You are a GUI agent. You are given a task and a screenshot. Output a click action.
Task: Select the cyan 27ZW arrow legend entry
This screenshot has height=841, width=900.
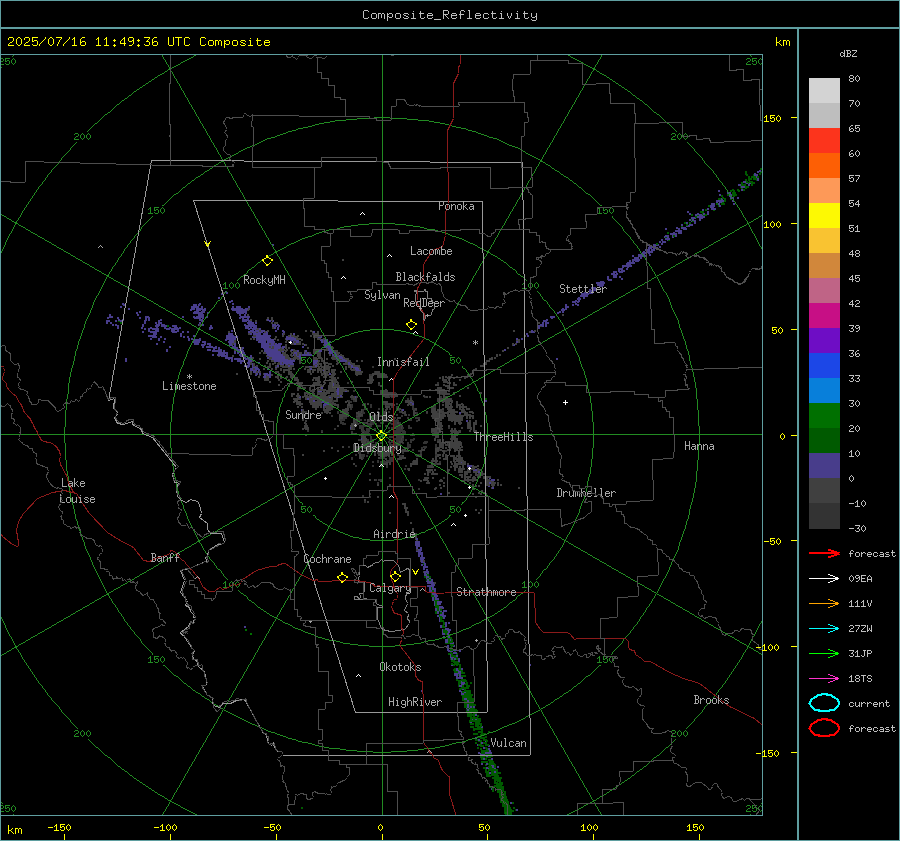(824, 629)
